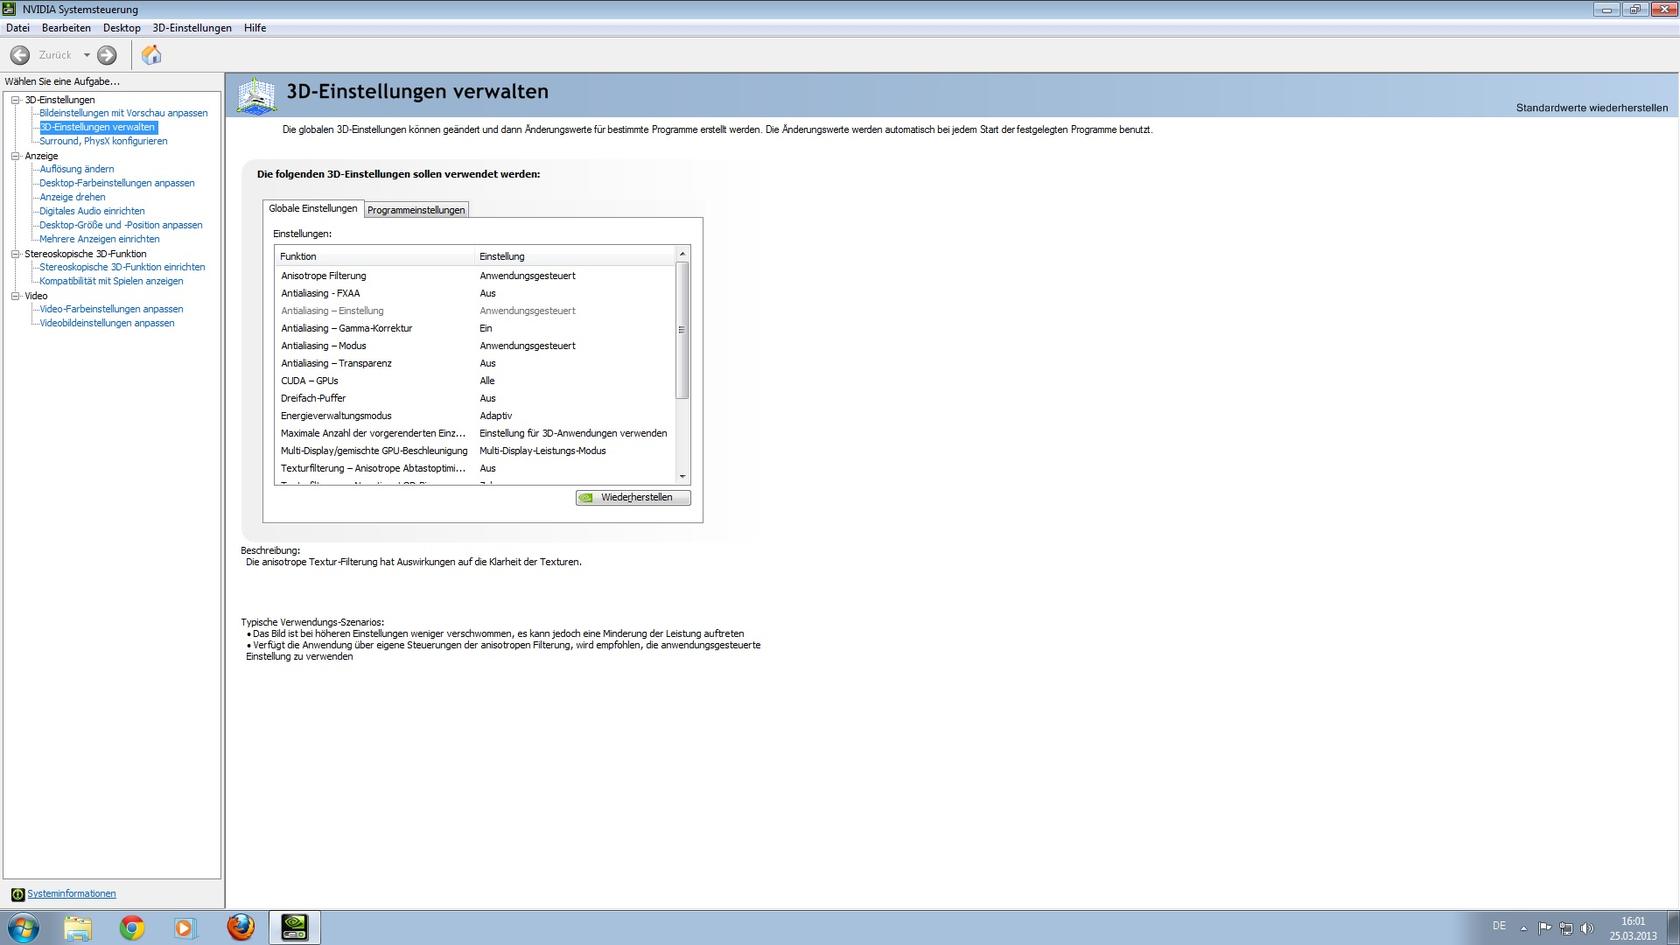Click the Wiederherstellen button
The width and height of the screenshot is (1680, 945).
click(633, 497)
